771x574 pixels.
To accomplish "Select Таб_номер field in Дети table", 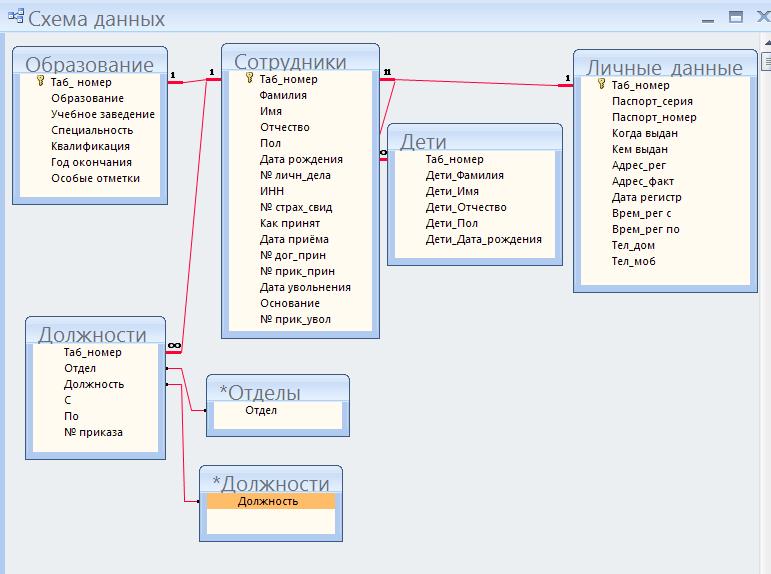I will click(474, 159).
